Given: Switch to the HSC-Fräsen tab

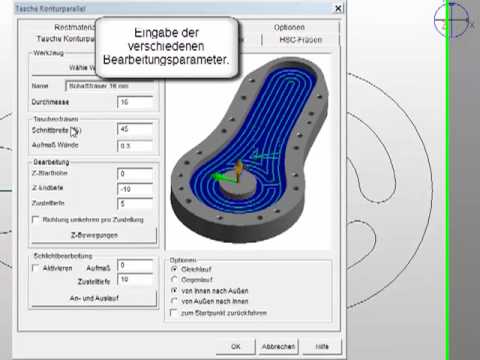Looking at the screenshot, I should coord(301,40).
